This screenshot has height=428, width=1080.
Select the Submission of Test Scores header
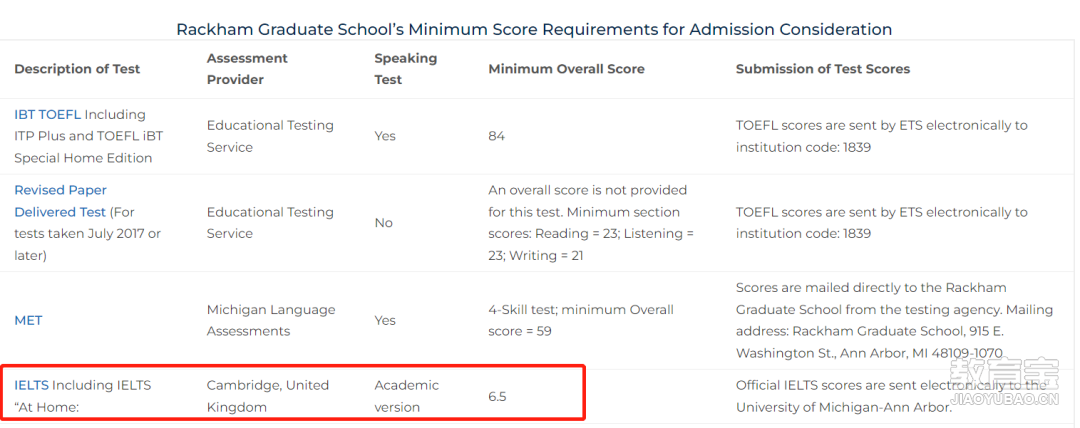click(x=822, y=69)
